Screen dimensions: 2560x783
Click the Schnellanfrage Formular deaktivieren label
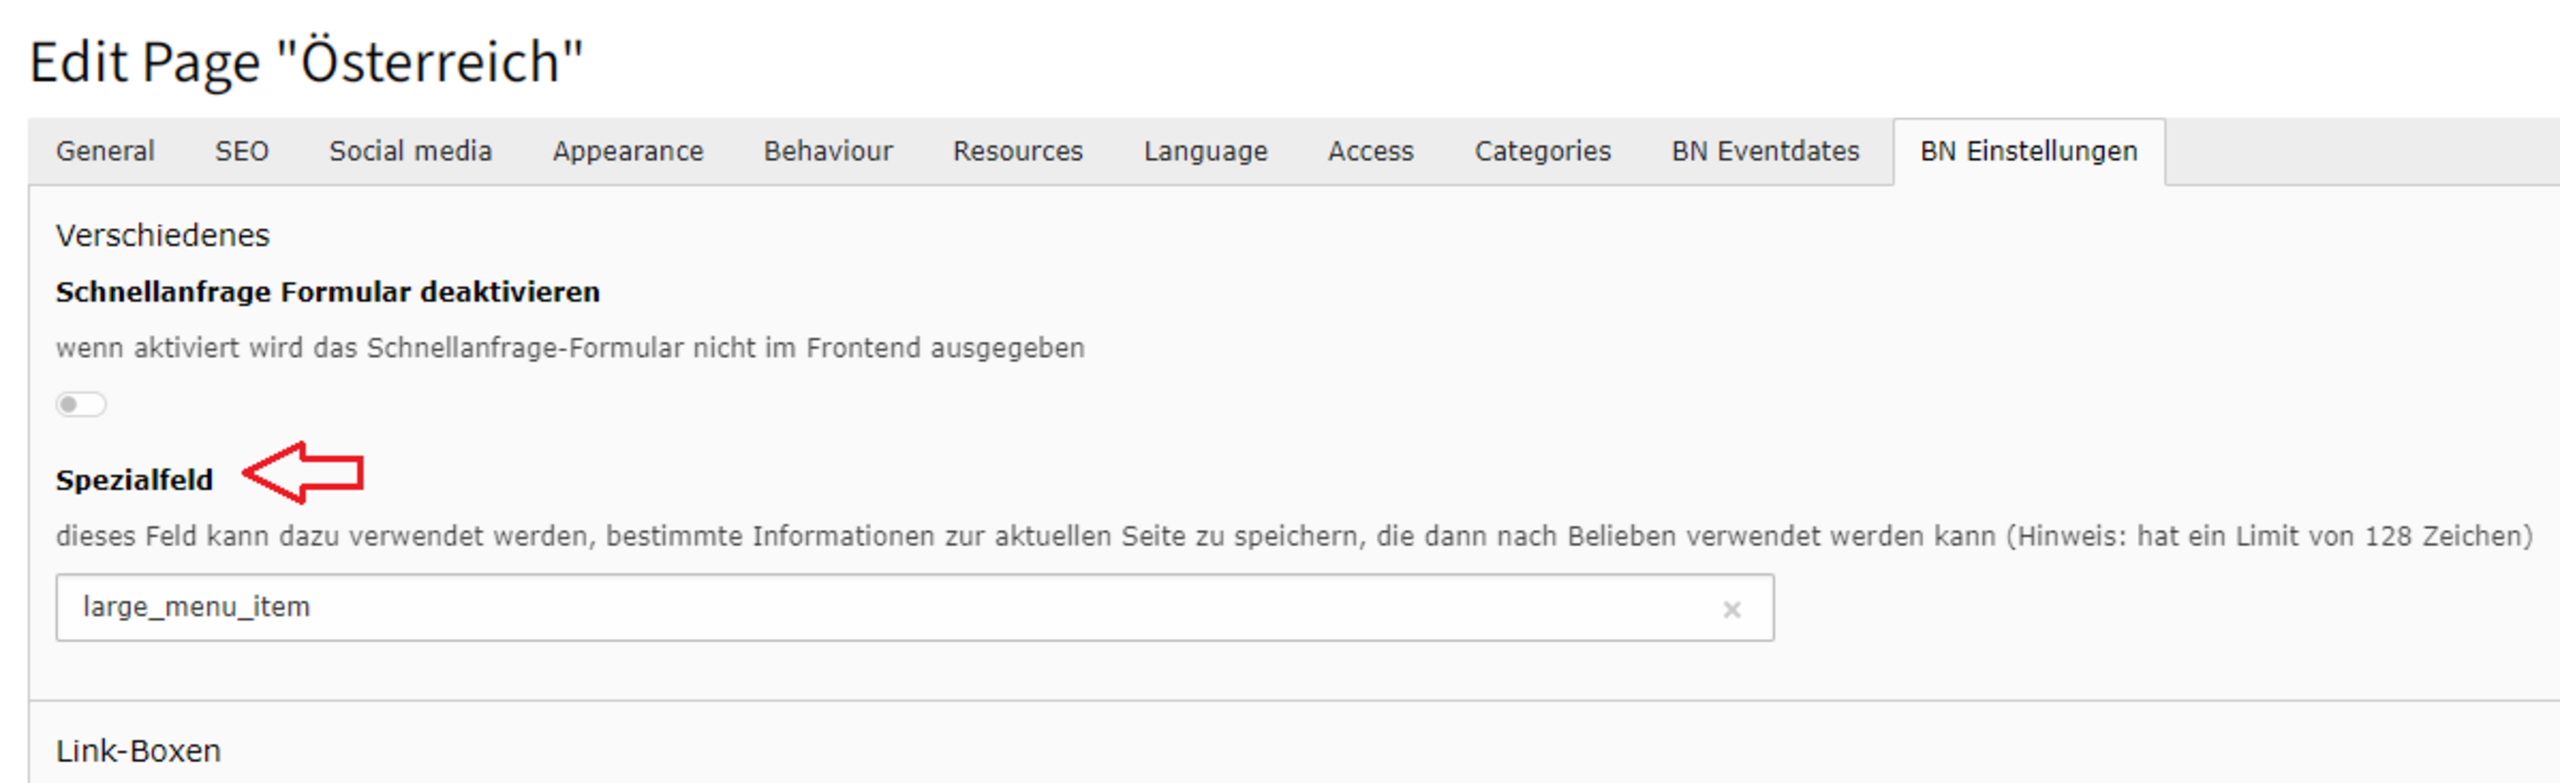tap(327, 292)
